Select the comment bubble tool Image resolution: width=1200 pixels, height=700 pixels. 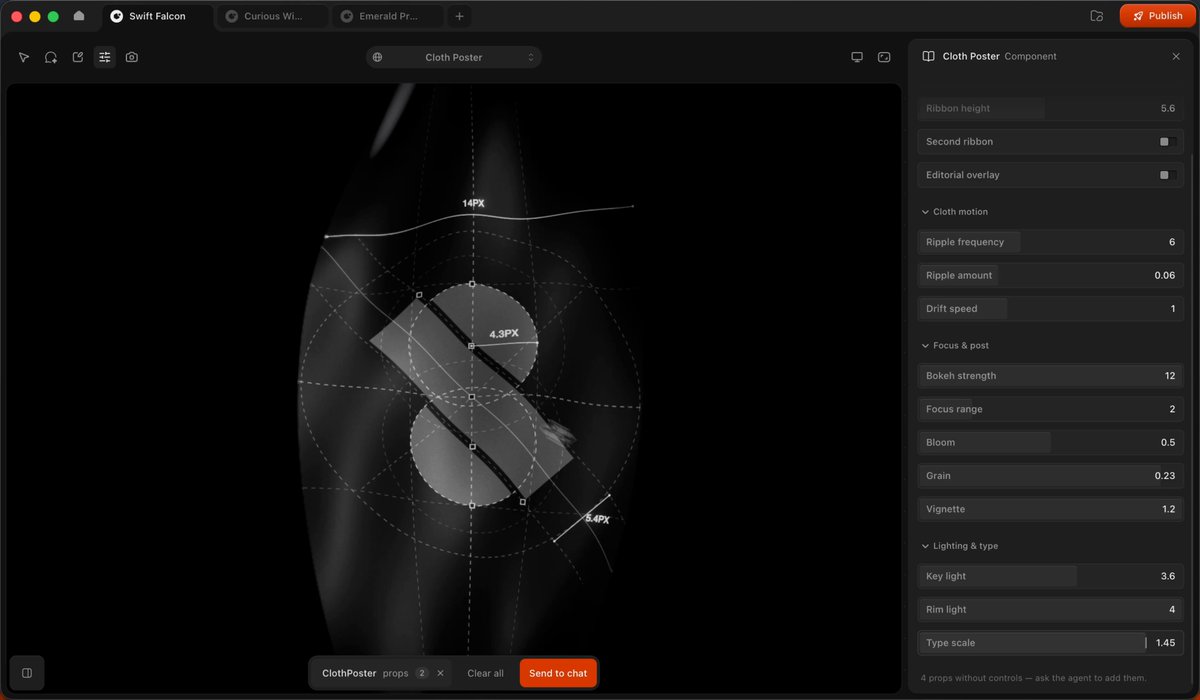click(51, 57)
